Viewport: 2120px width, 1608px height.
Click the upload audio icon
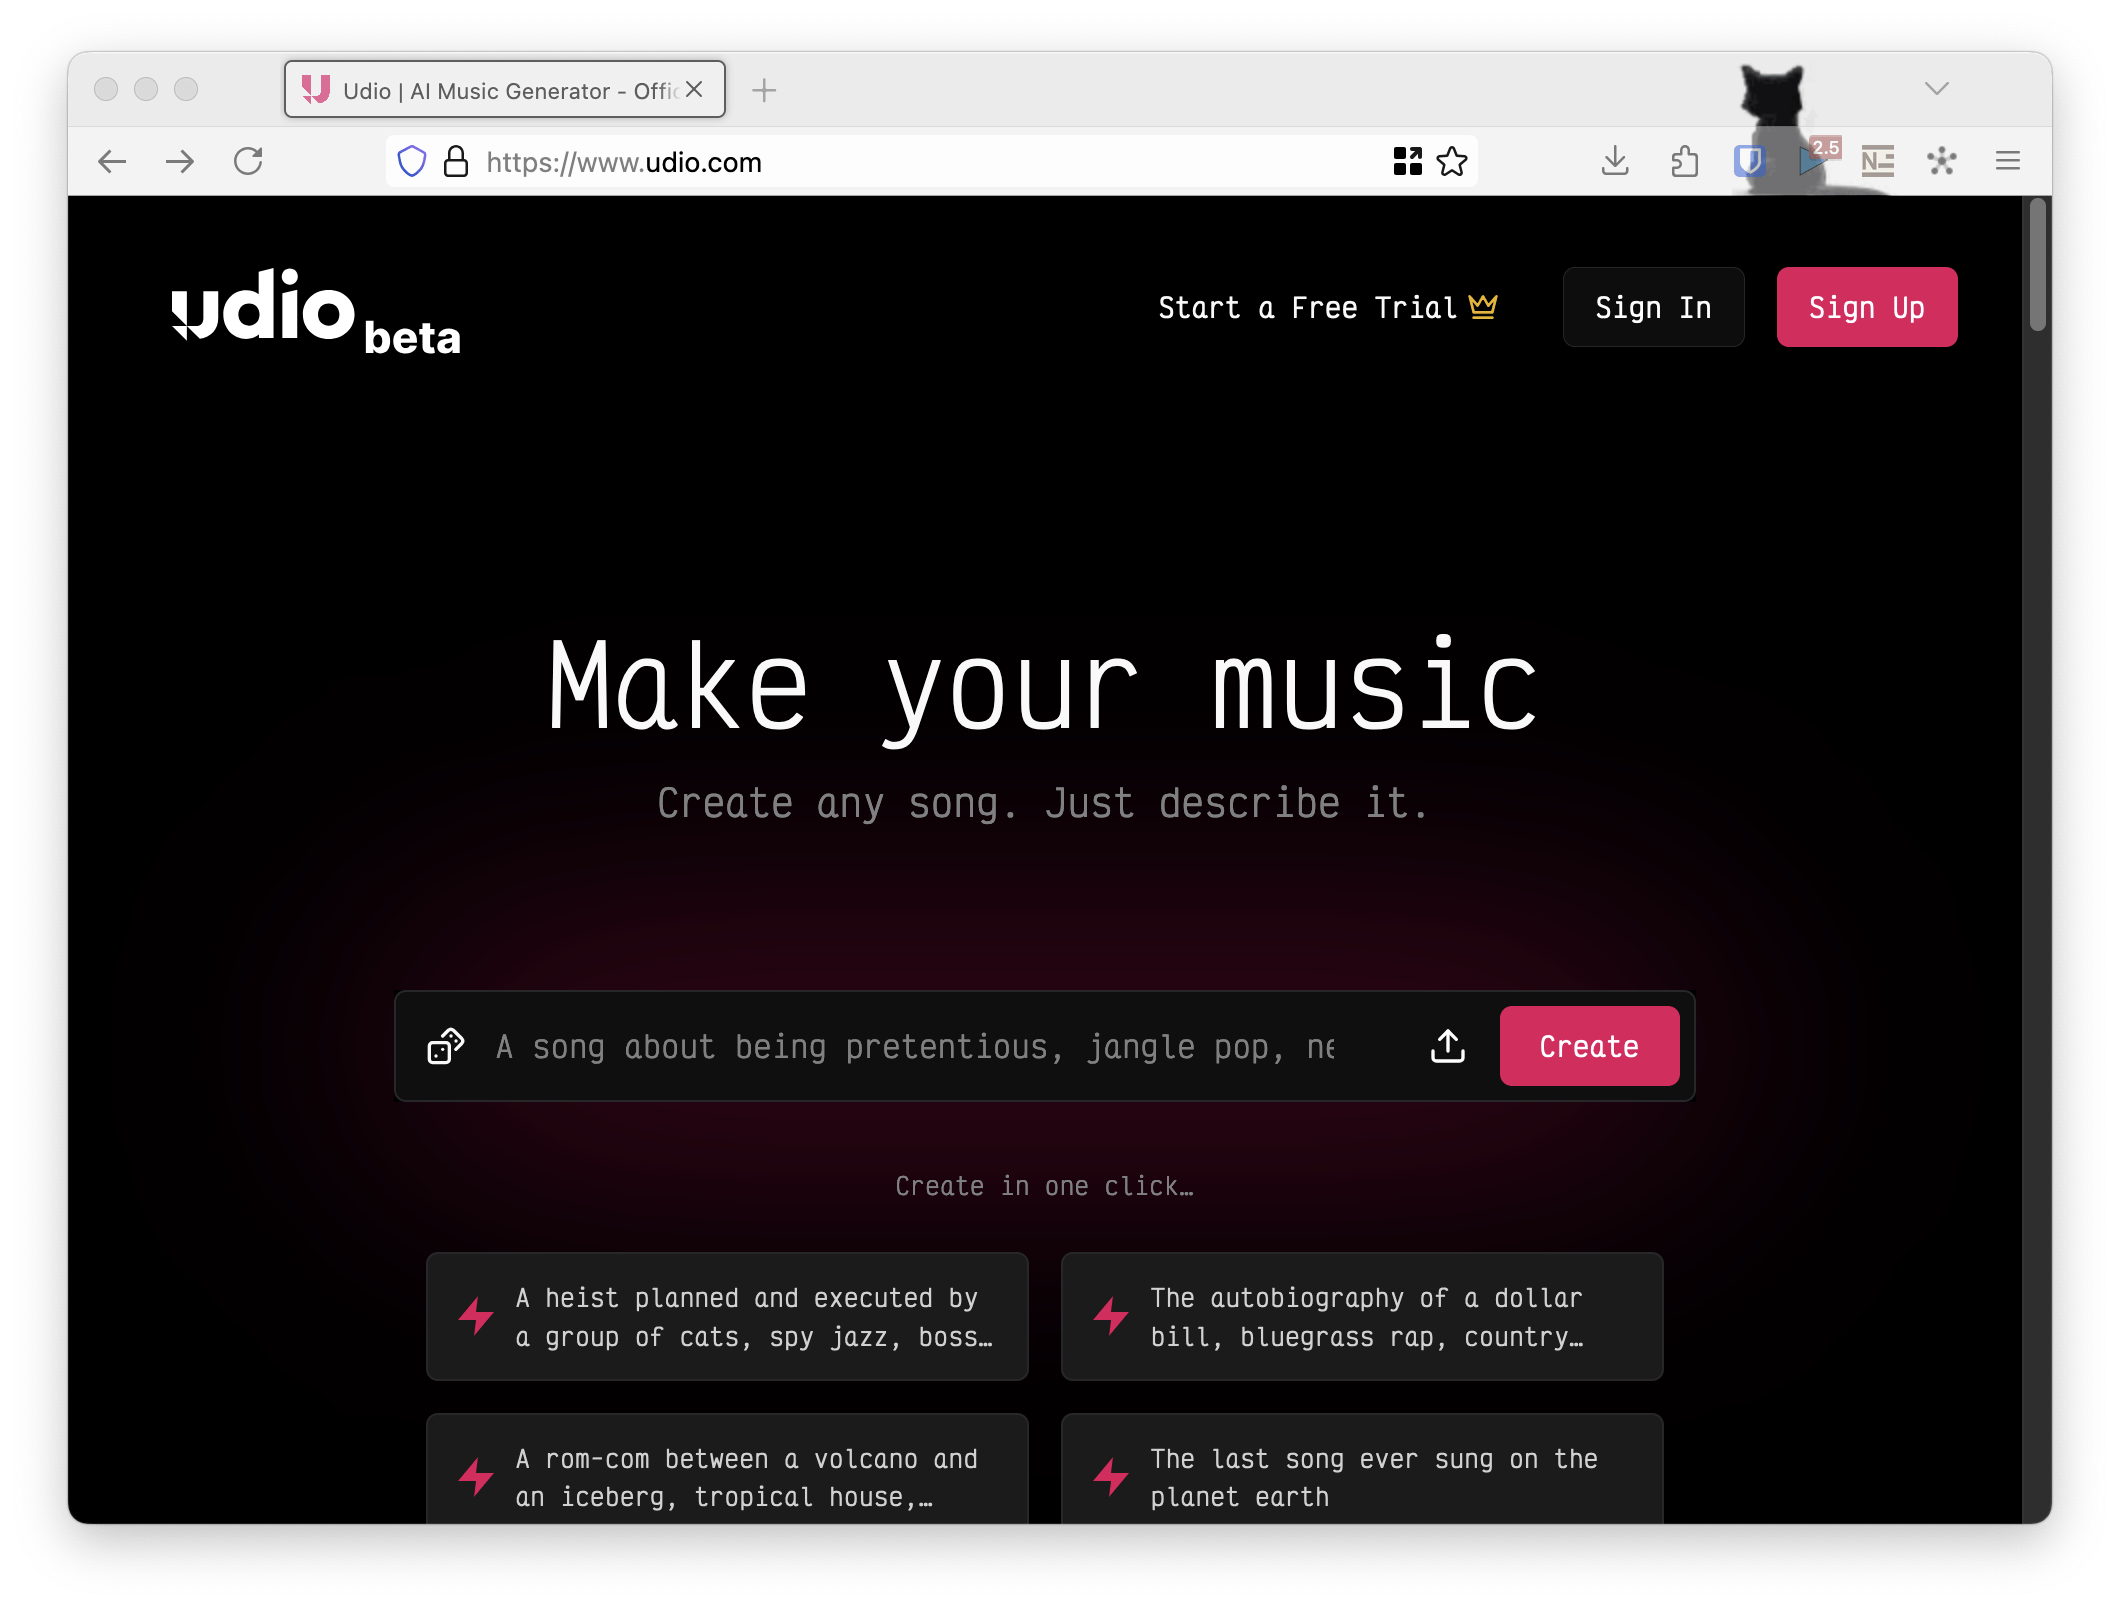[1447, 1046]
